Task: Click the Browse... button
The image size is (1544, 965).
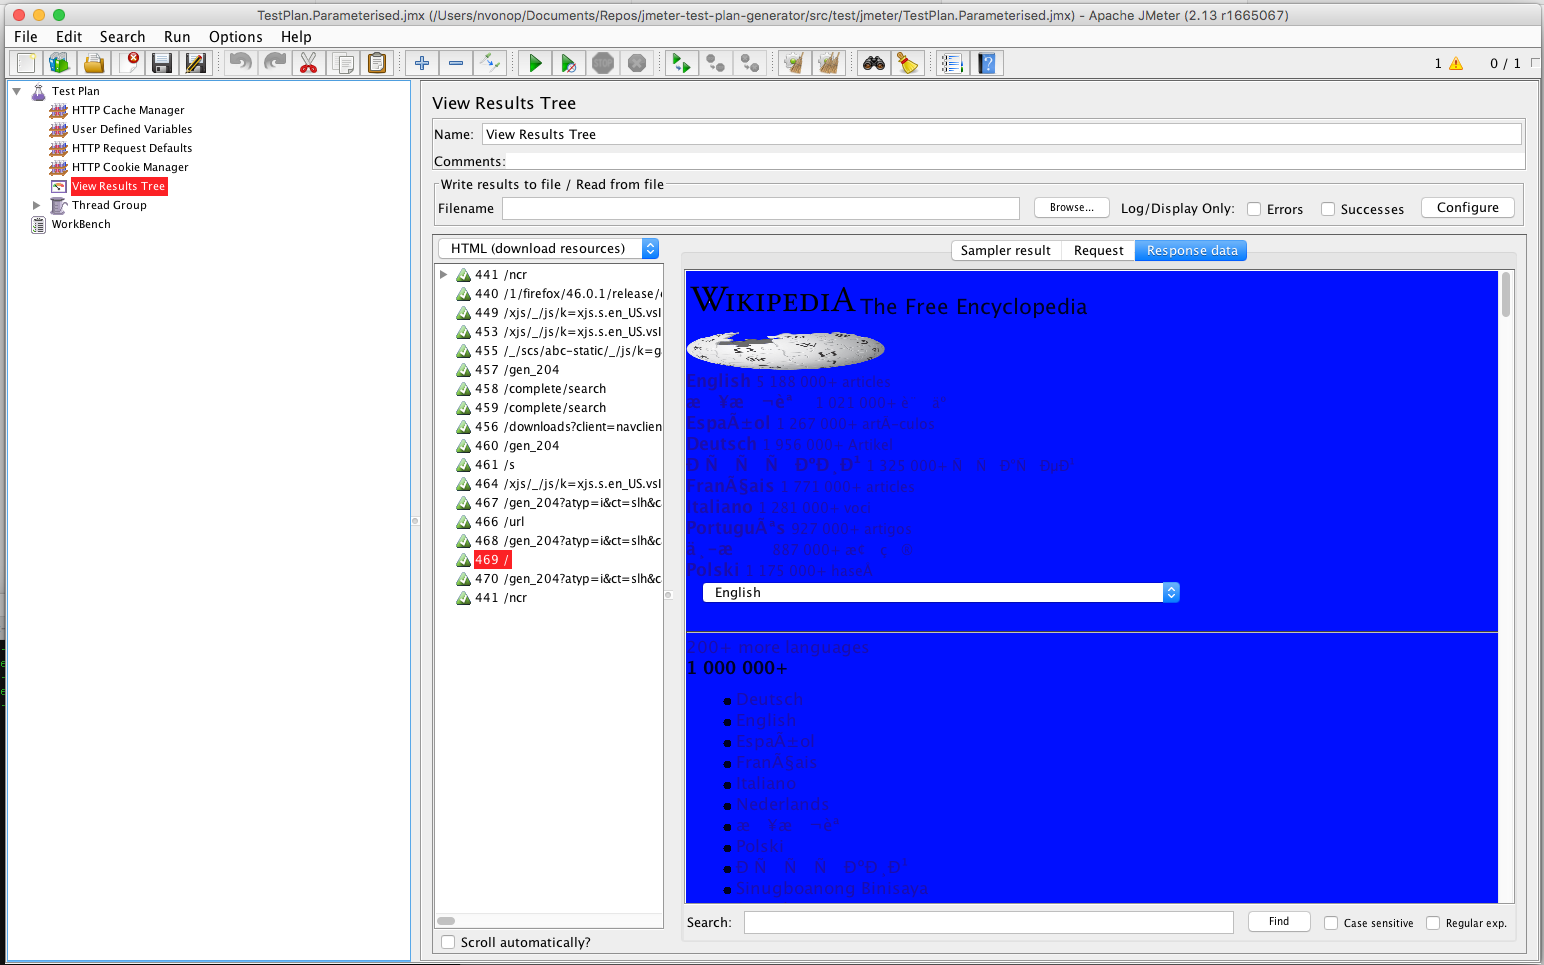Action: coord(1072,208)
